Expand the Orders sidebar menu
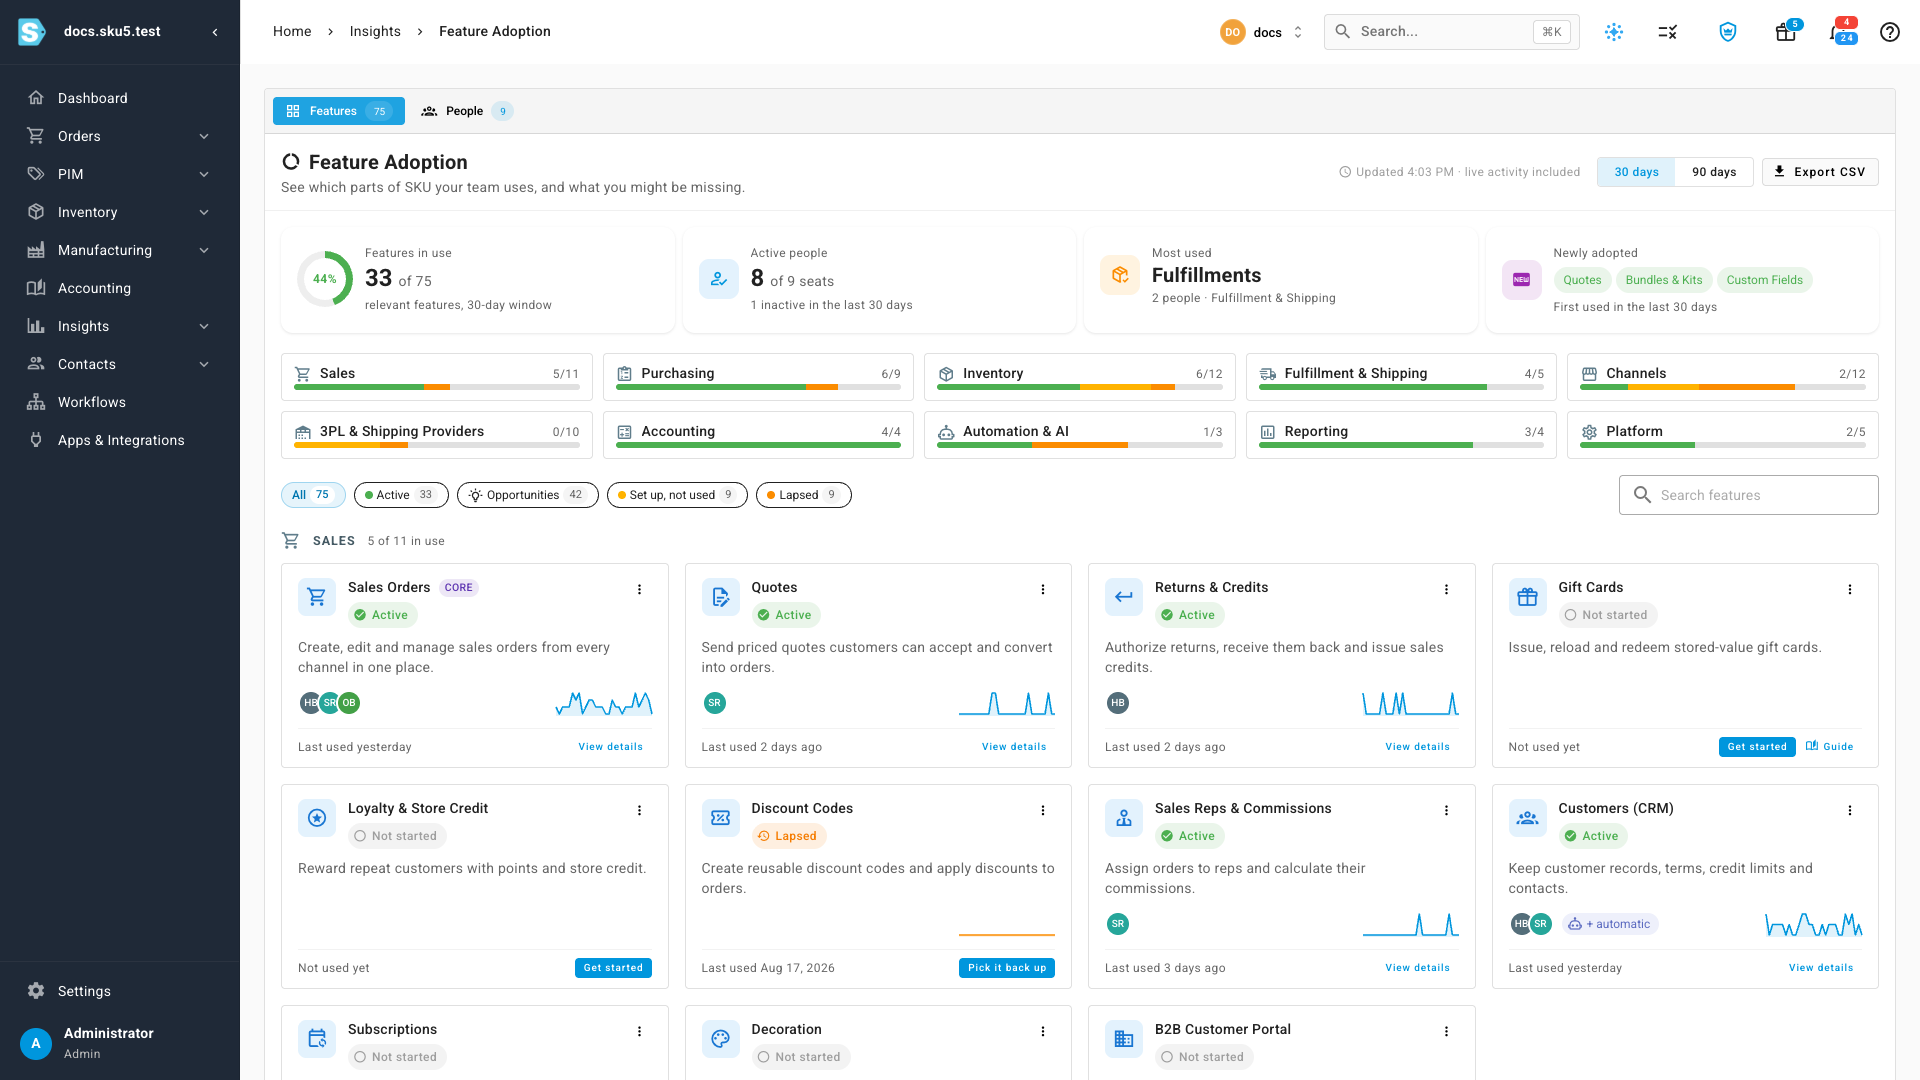The width and height of the screenshot is (1920, 1080). click(120, 136)
